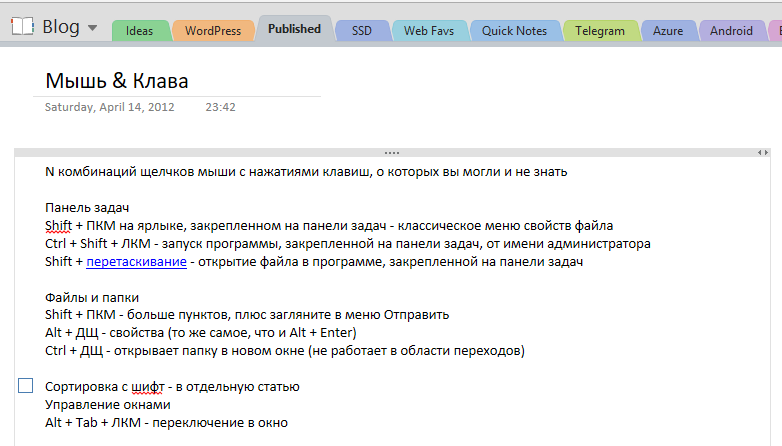Check the to-do box beside Сортировка с шифт

pos(26,386)
